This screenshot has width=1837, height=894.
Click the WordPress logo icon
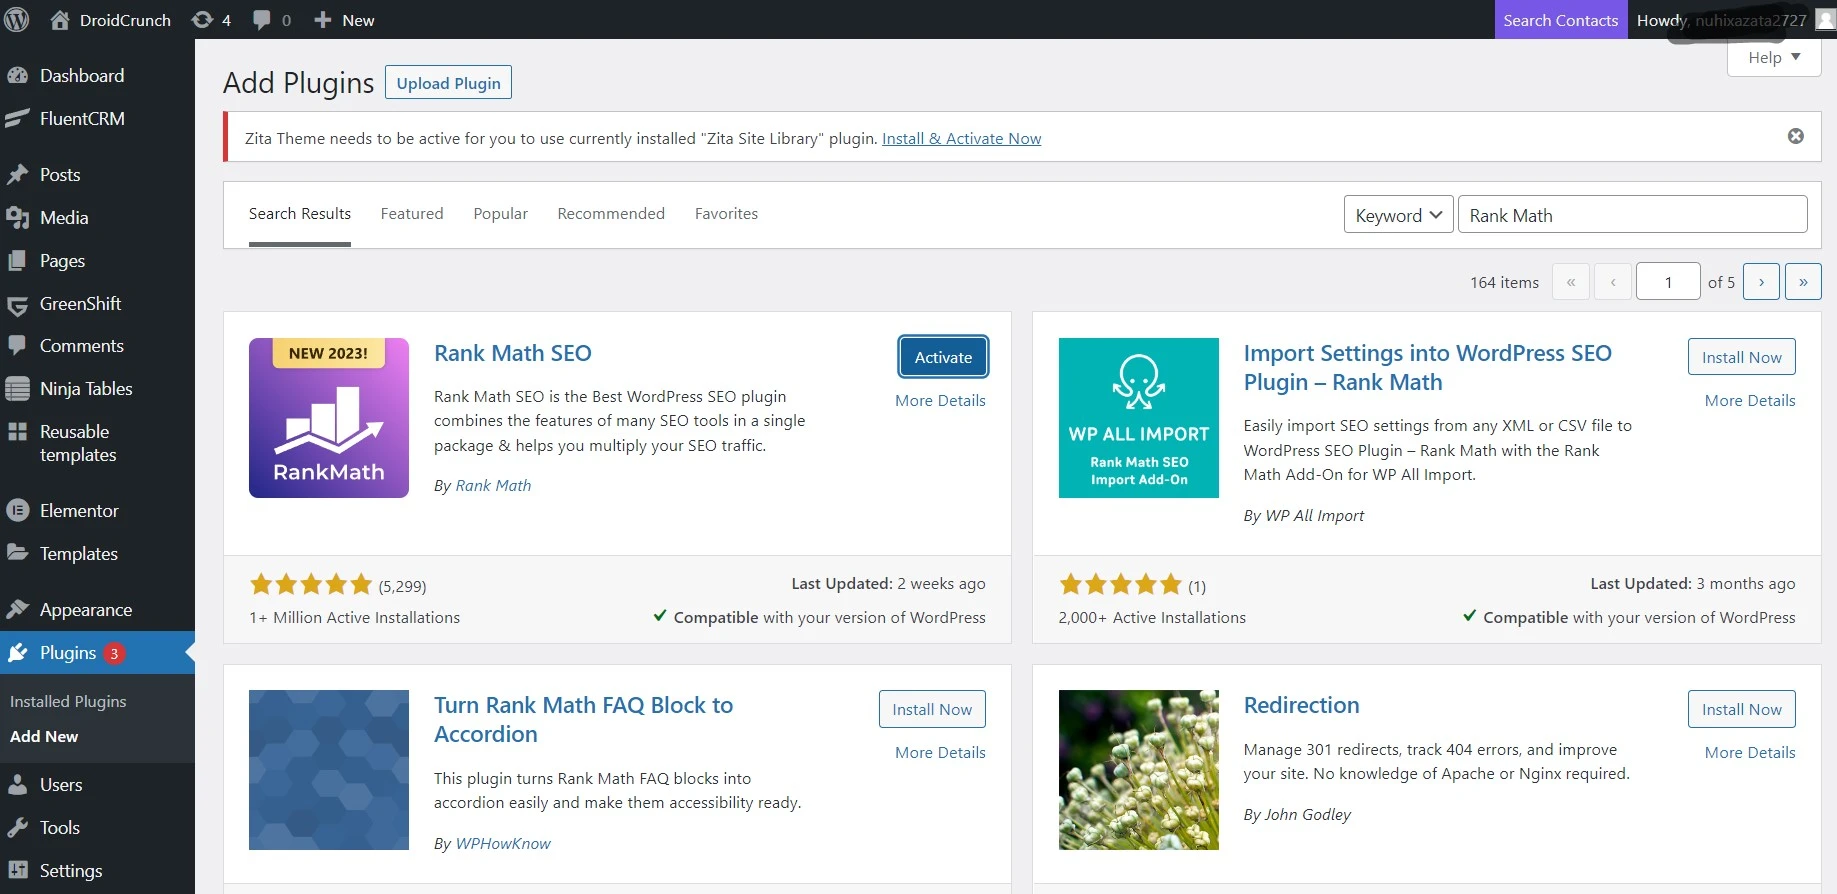pyautogui.click(x=17, y=20)
